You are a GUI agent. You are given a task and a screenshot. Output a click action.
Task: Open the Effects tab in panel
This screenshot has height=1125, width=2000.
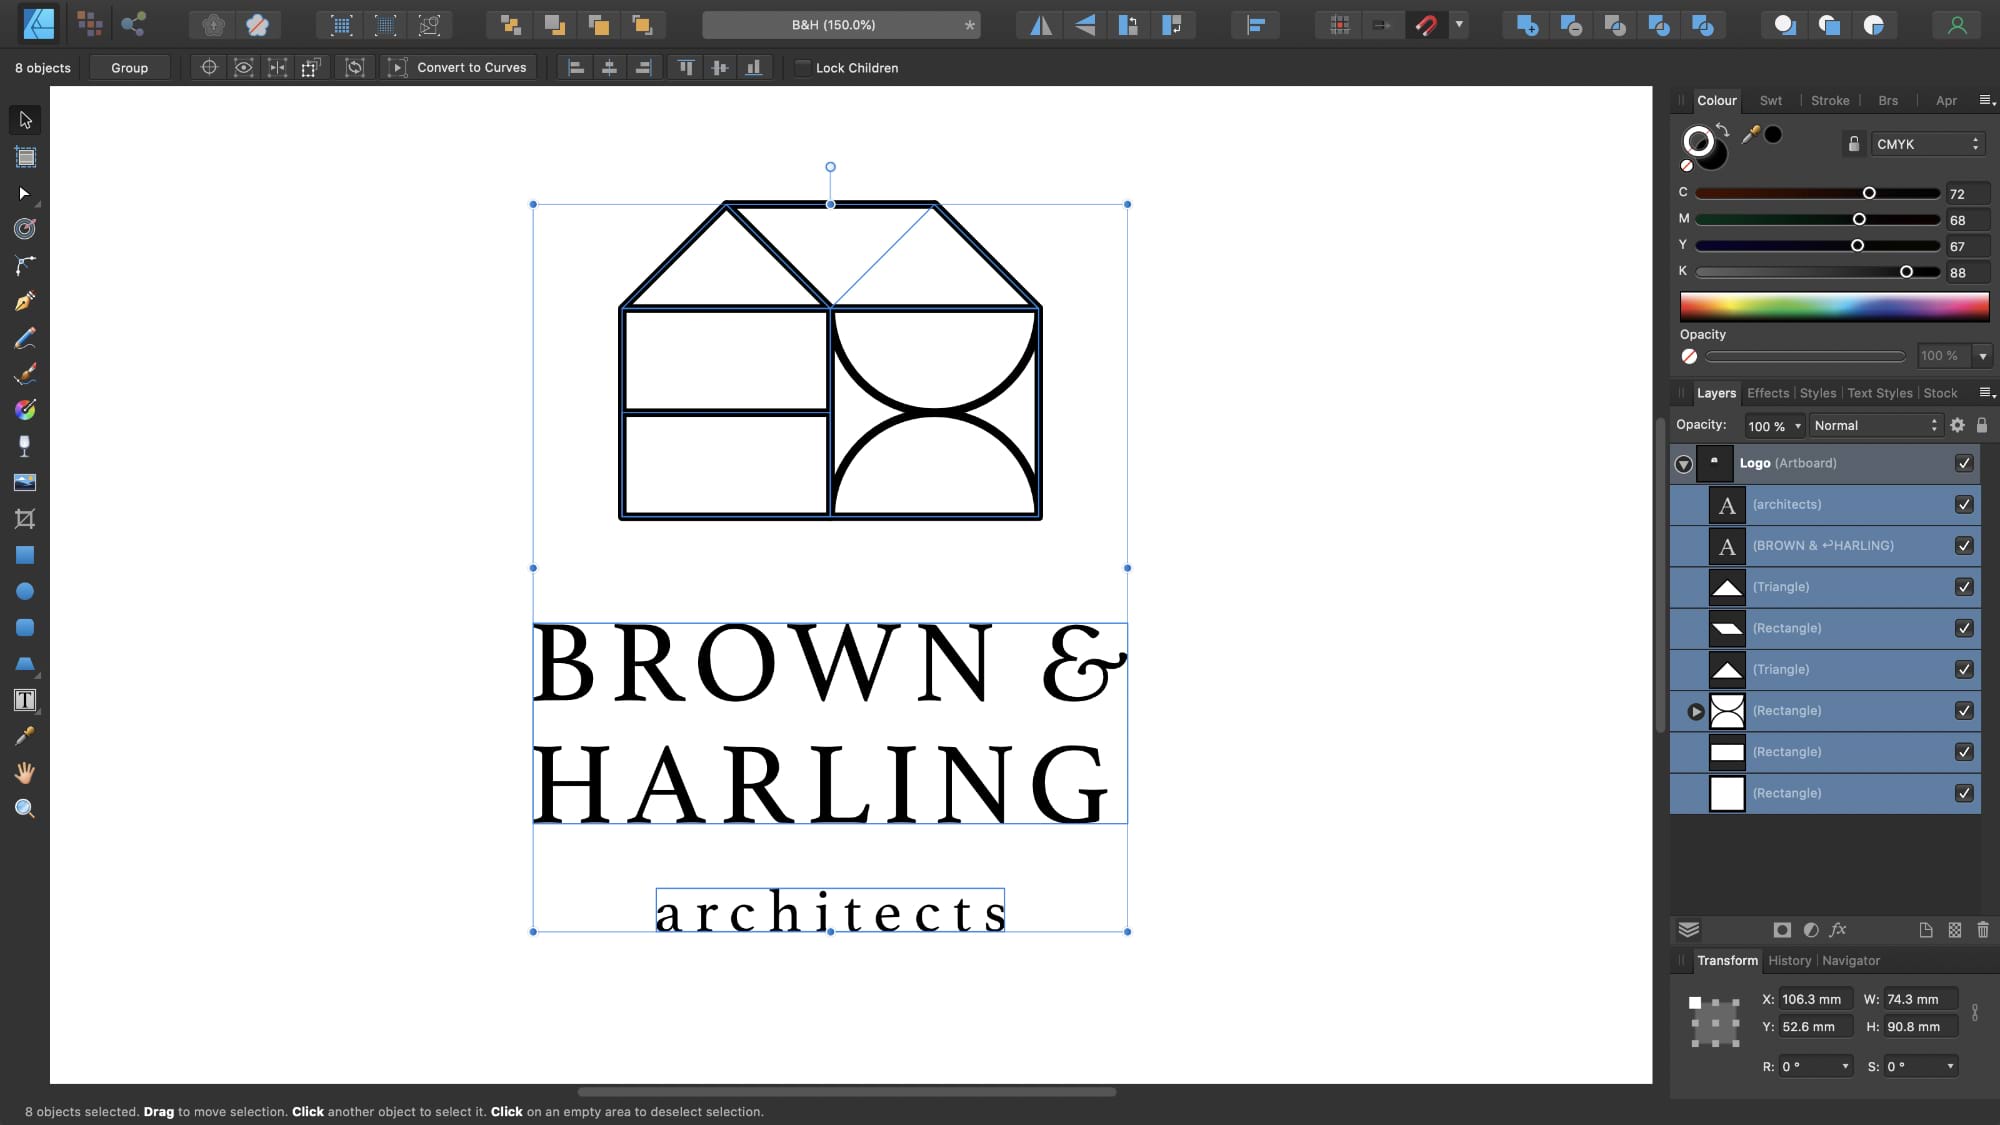pyautogui.click(x=1768, y=393)
